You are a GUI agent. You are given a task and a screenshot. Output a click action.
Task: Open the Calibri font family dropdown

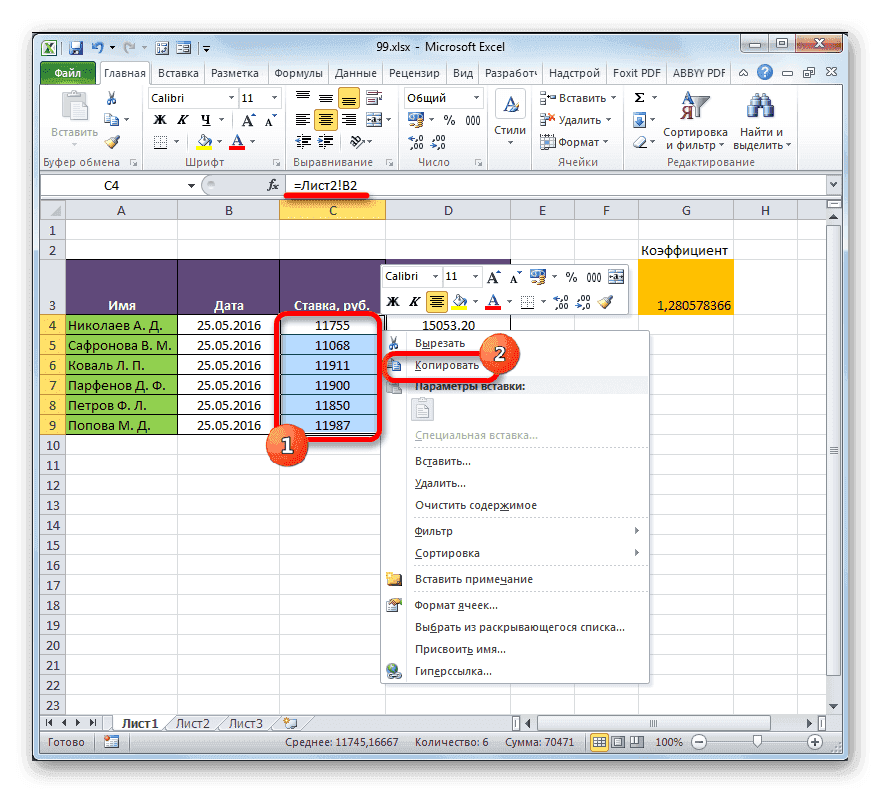point(230,97)
